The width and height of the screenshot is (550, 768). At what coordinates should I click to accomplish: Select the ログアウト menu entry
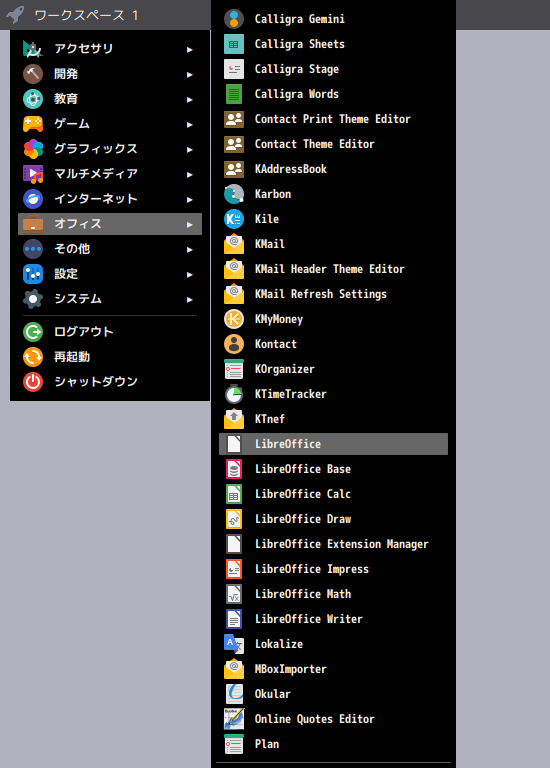(110, 332)
